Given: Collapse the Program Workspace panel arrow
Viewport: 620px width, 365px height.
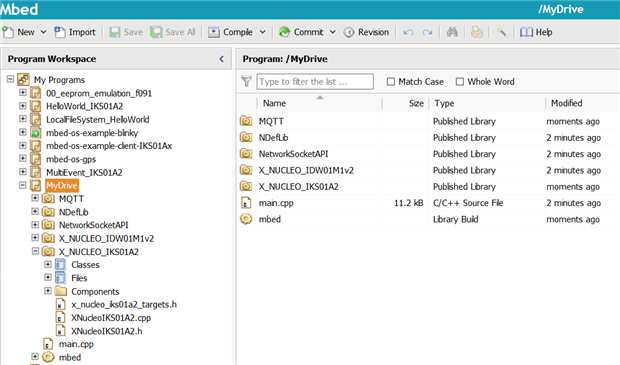Looking at the screenshot, I should [x=221, y=59].
